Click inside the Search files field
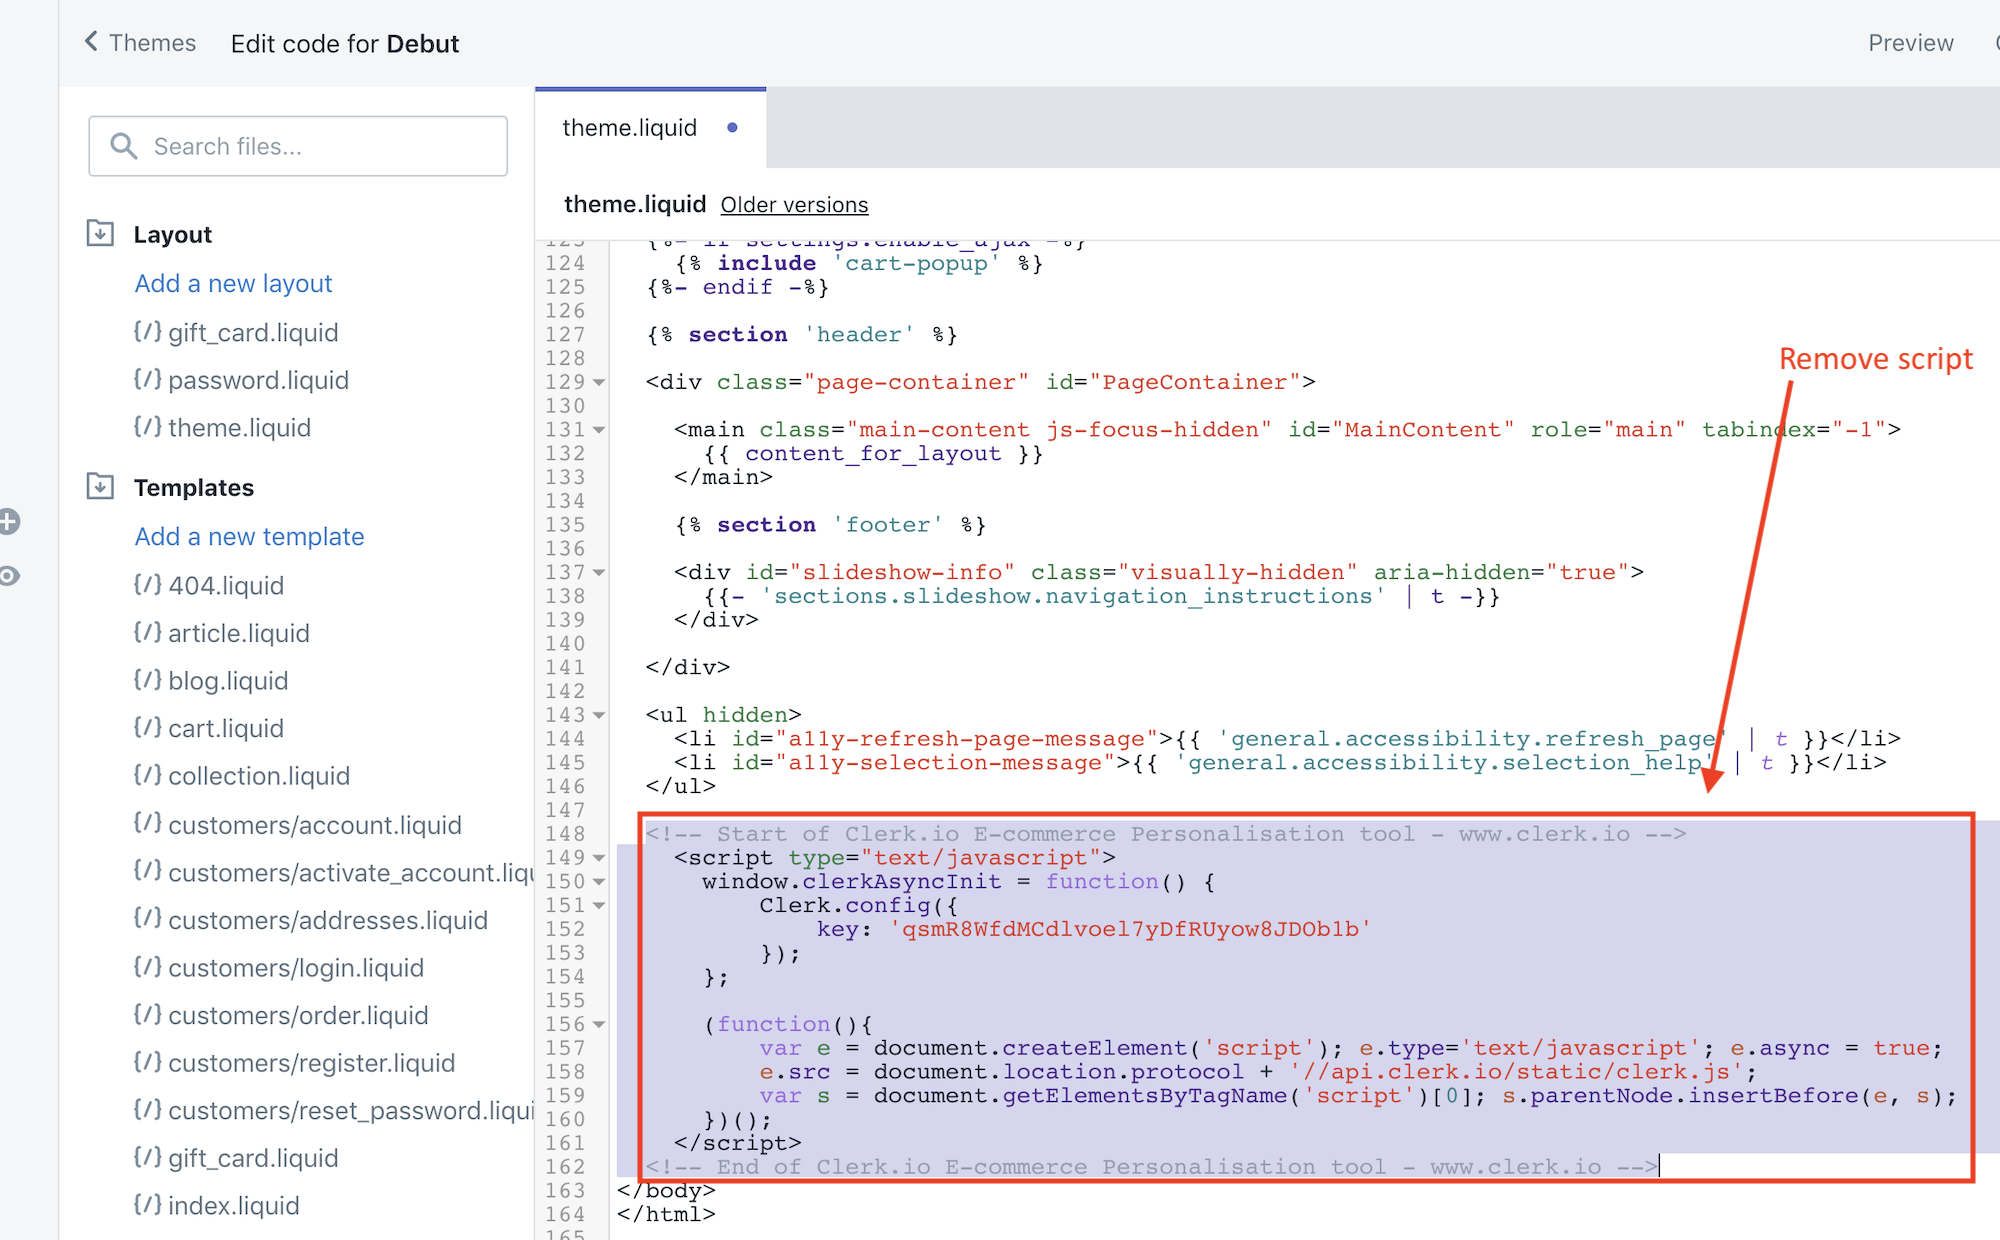 click(x=300, y=145)
